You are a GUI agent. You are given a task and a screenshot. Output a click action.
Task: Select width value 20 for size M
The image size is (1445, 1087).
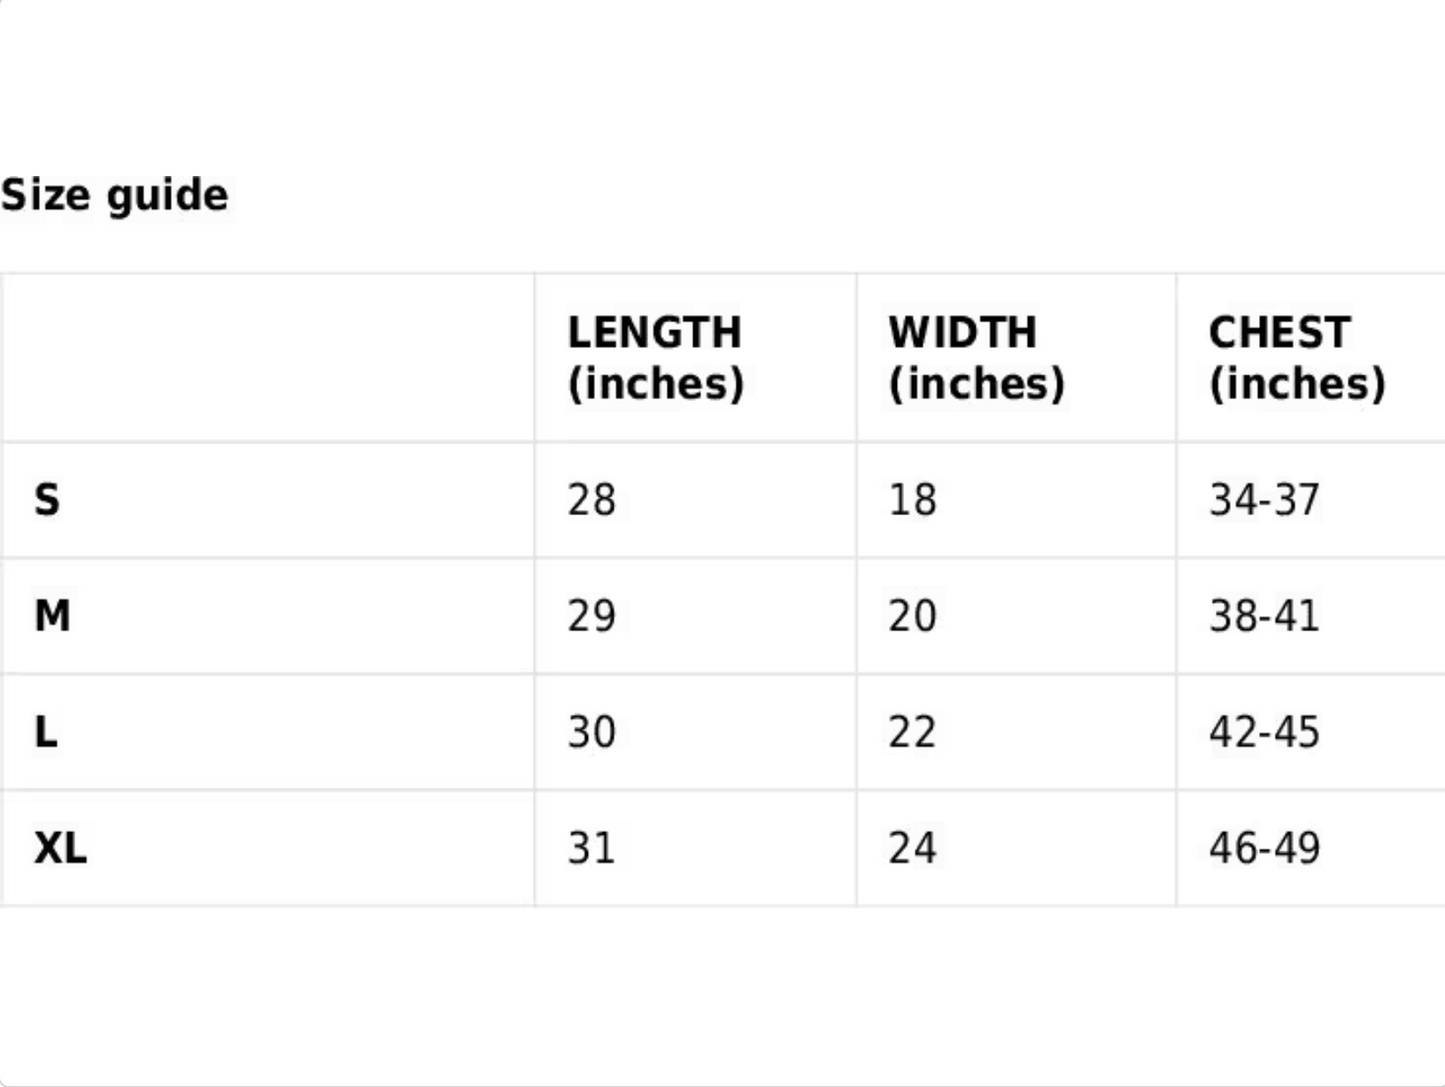tap(912, 615)
